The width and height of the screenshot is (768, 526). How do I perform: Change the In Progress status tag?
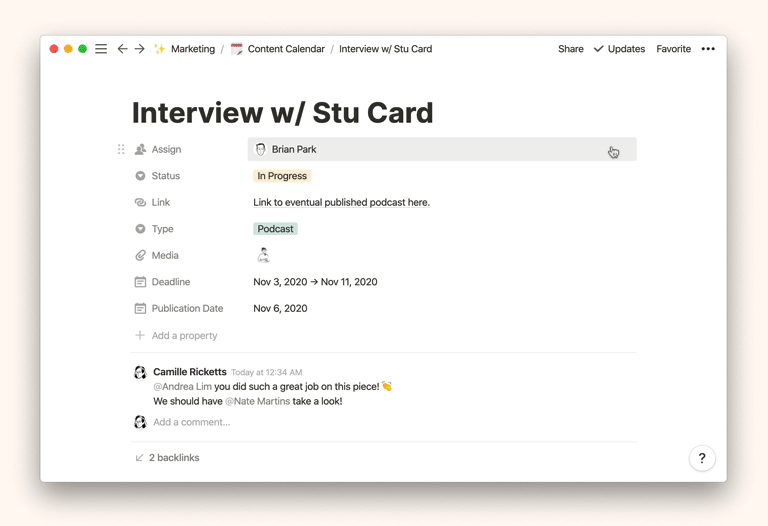282,176
